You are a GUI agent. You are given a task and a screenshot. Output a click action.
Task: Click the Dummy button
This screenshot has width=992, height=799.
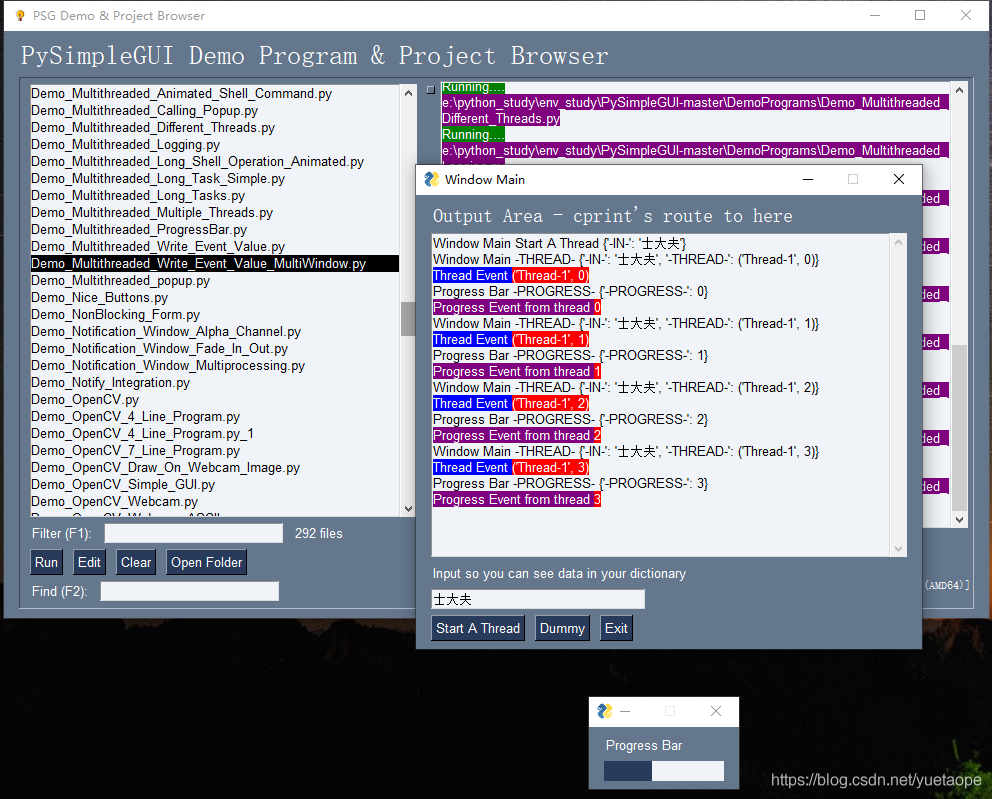[562, 628]
